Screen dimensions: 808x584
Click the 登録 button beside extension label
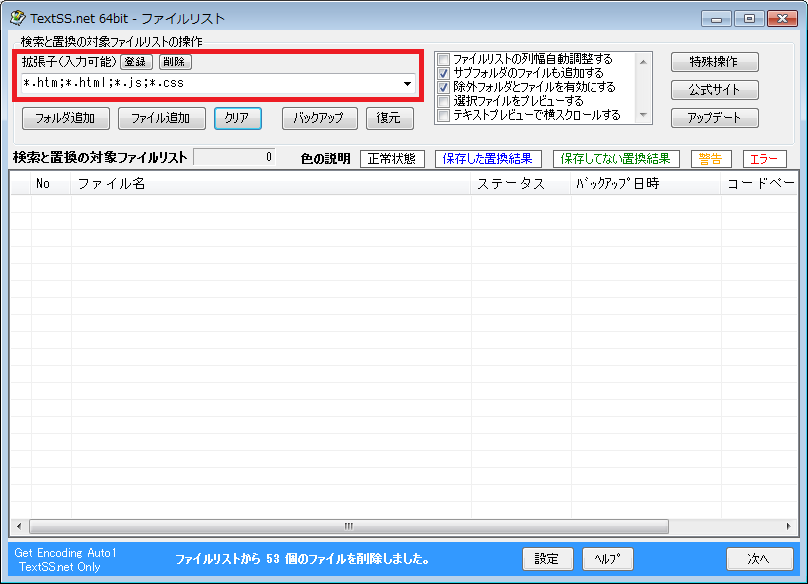pos(136,62)
